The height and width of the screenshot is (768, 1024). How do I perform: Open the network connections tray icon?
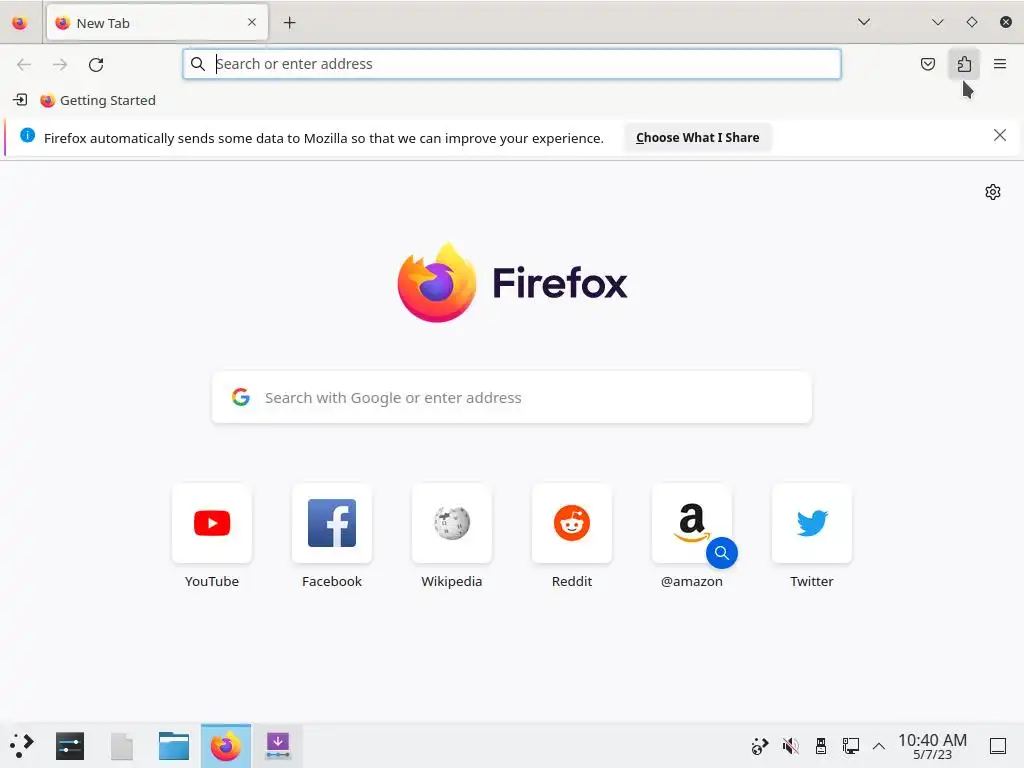850,746
